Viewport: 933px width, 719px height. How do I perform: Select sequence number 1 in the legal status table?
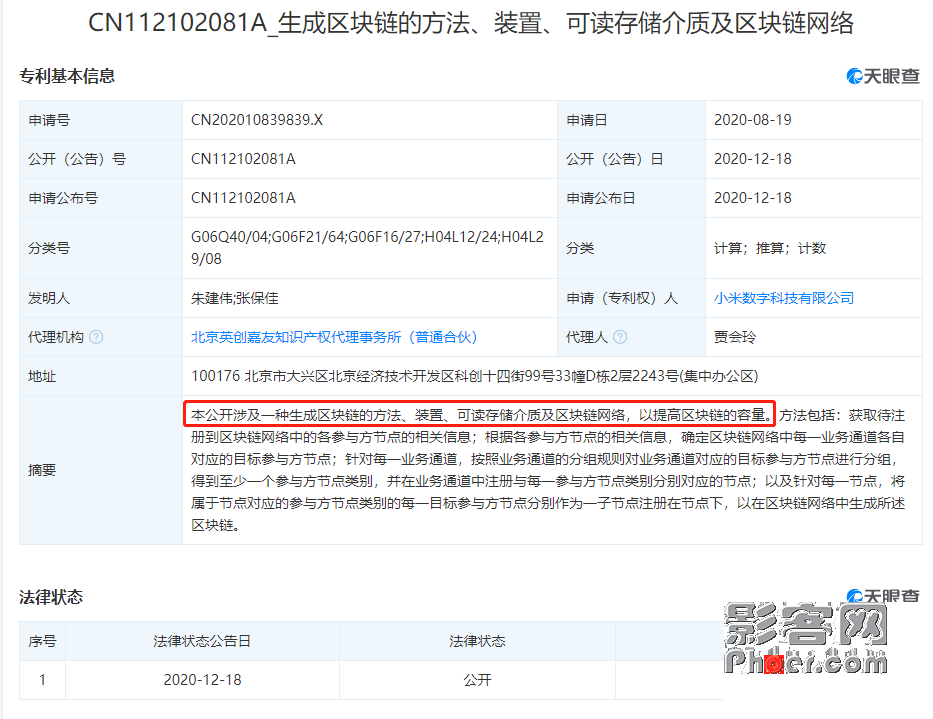point(42,680)
